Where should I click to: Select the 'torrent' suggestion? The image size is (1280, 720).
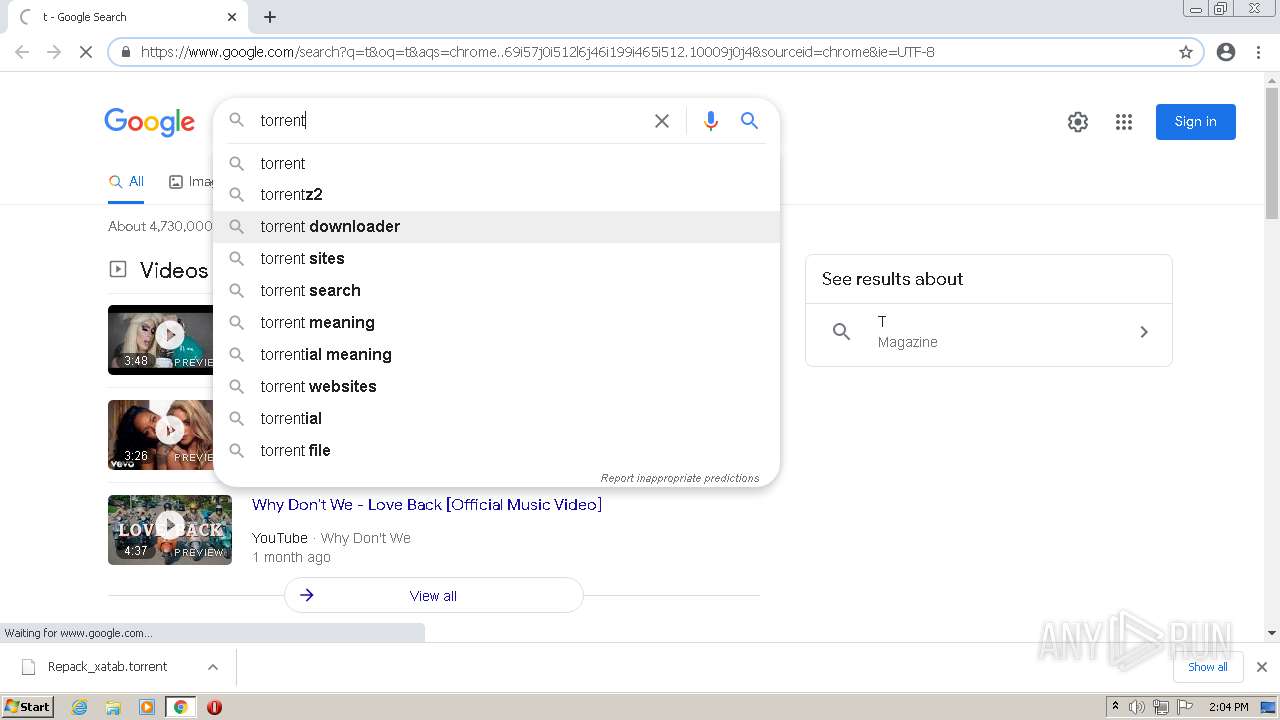tap(496, 163)
